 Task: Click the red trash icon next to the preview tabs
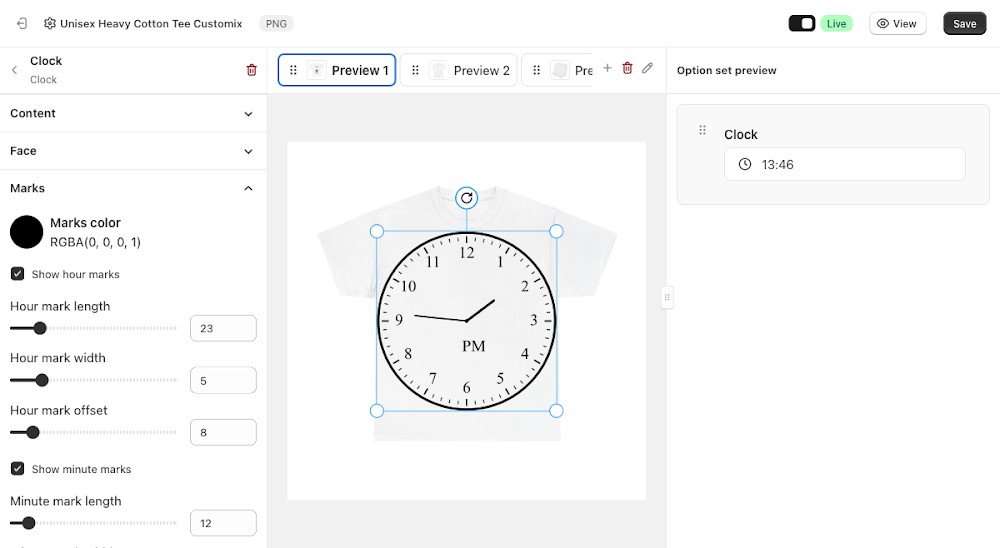tap(628, 68)
